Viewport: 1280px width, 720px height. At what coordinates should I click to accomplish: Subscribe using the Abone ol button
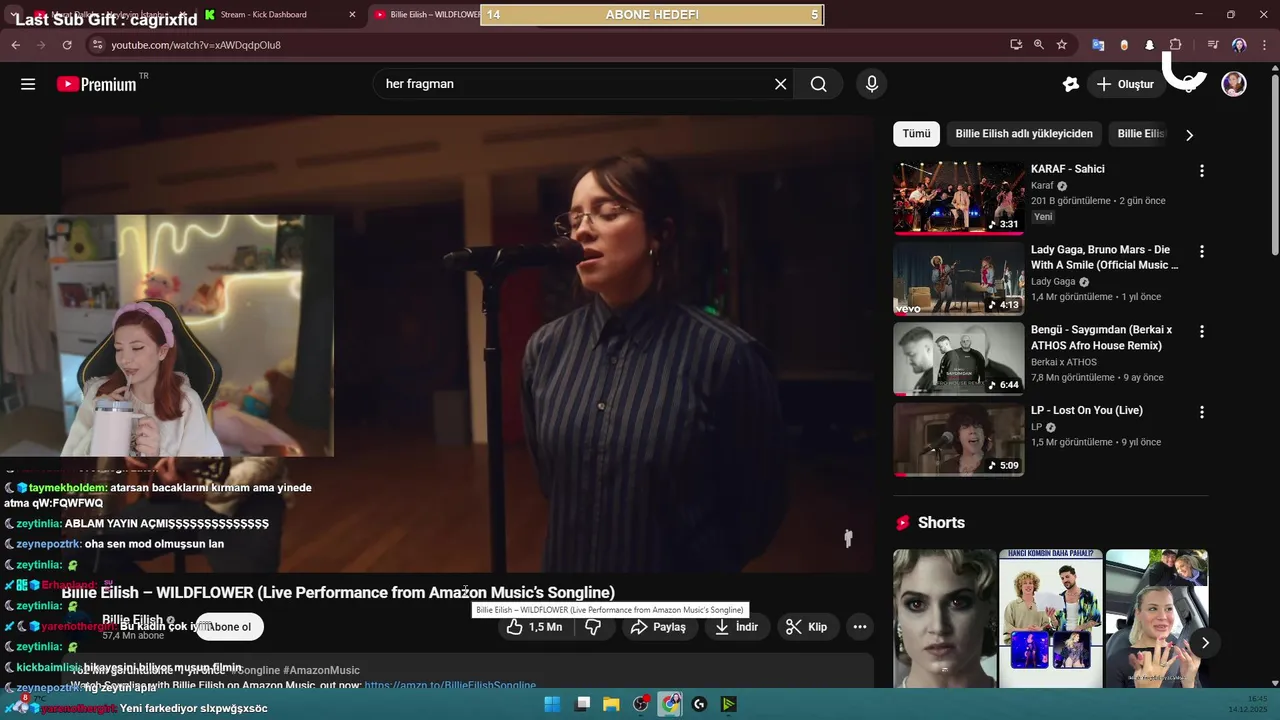[230, 627]
